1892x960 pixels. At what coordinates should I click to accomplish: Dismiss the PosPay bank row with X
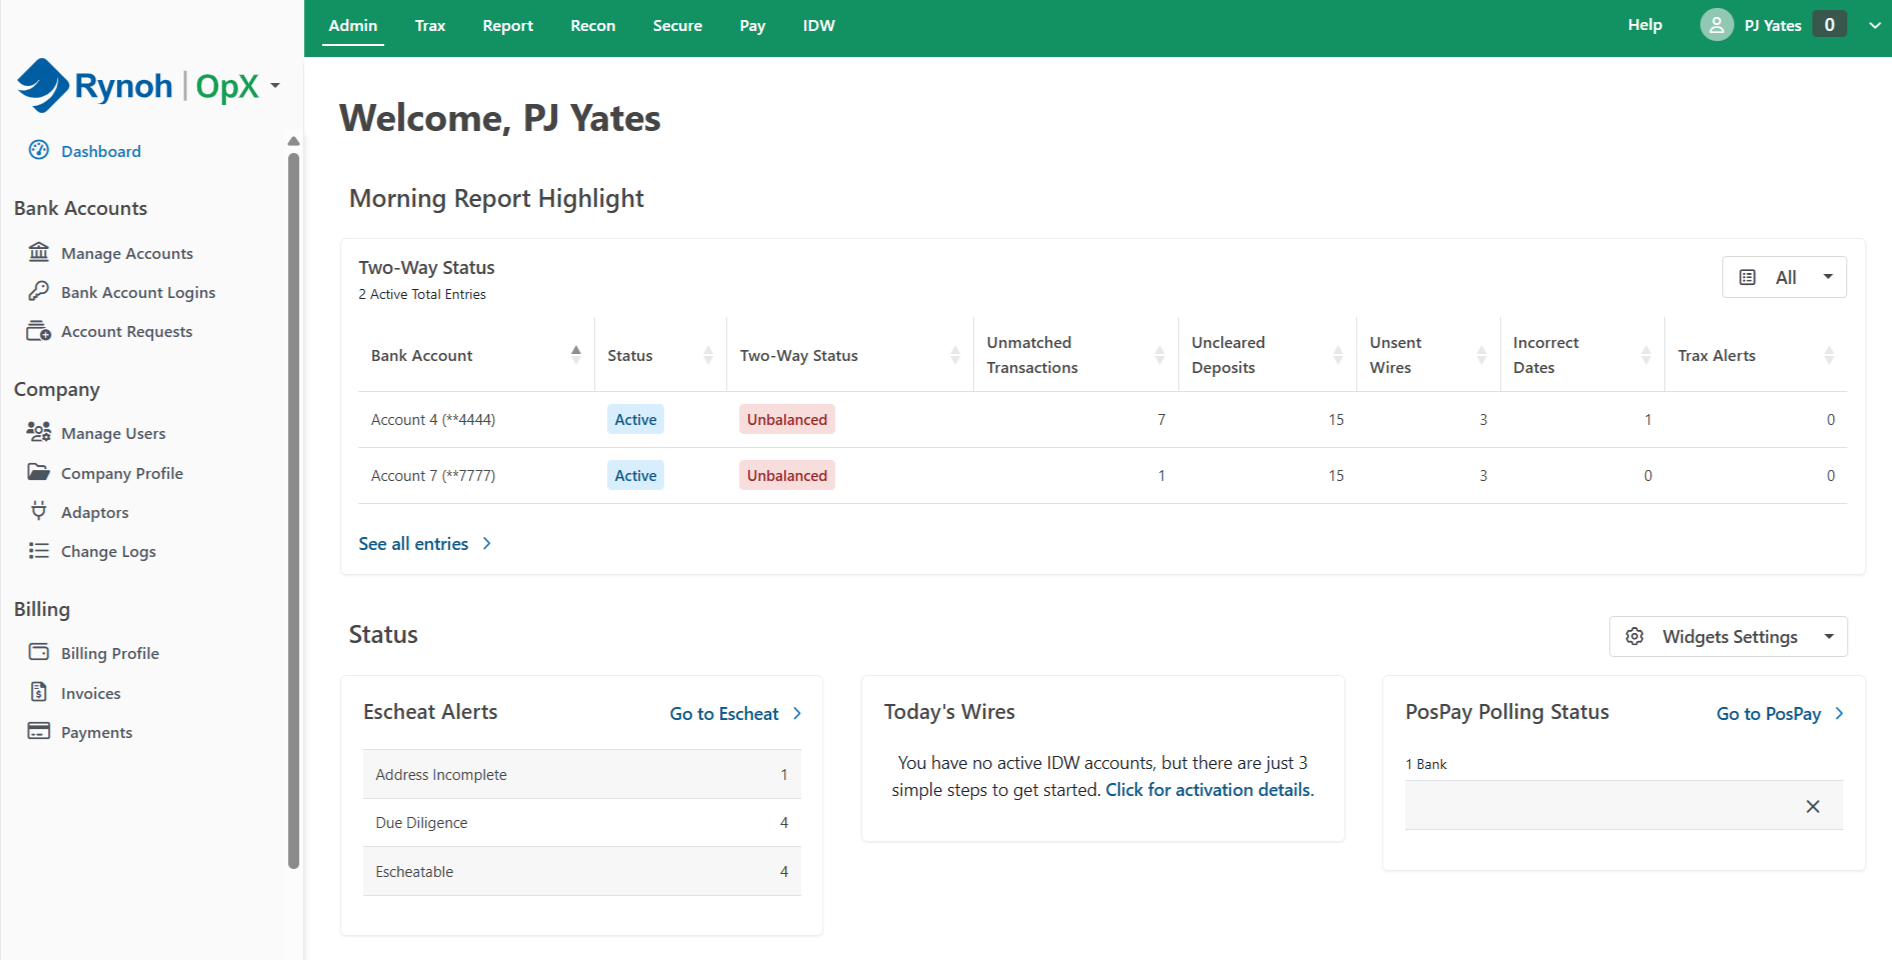tap(1813, 806)
